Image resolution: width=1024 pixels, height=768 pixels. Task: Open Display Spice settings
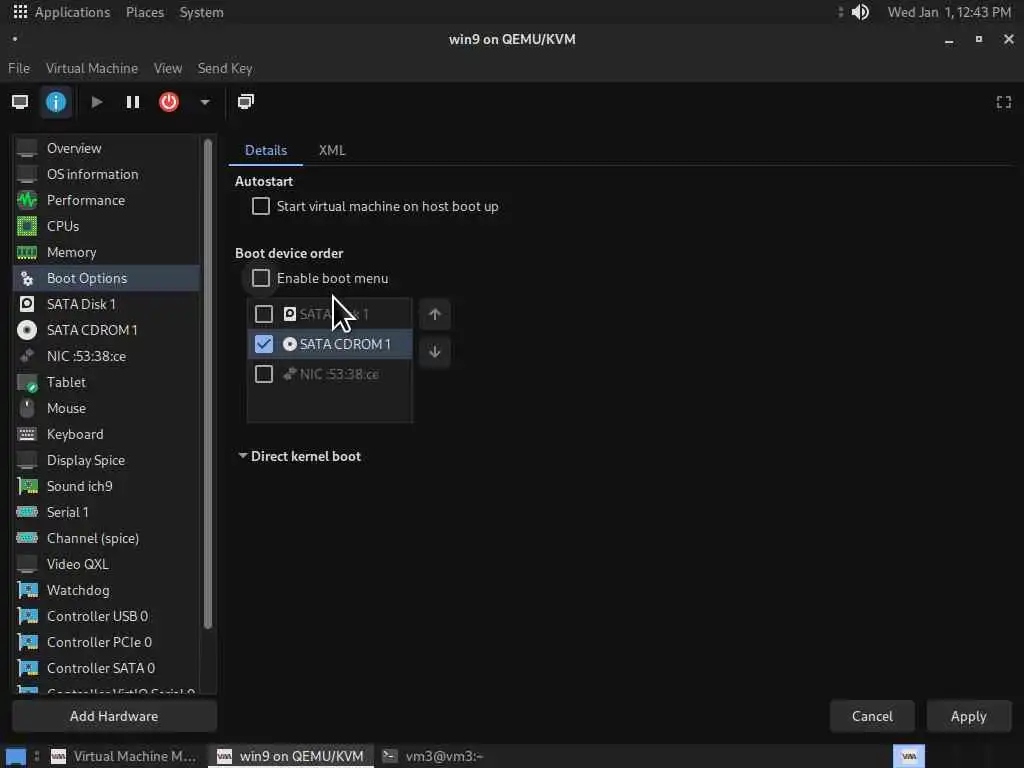[x=106, y=460]
